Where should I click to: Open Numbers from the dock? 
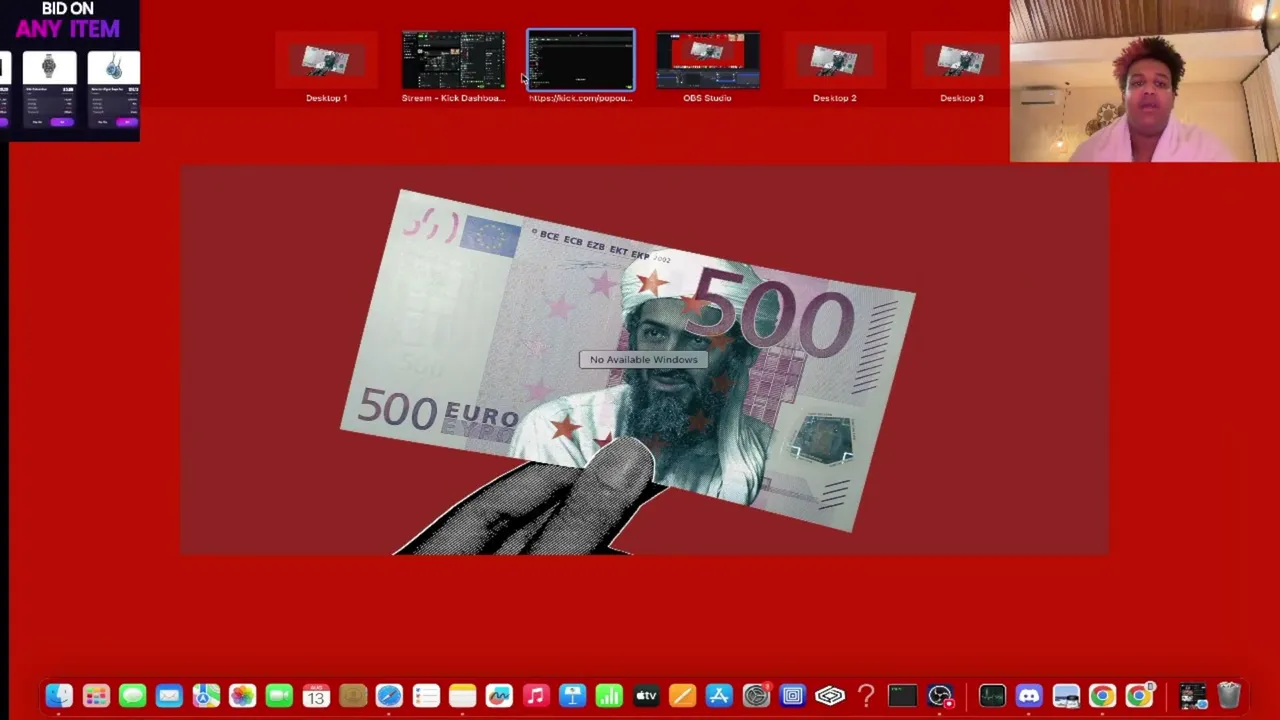coord(609,696)
